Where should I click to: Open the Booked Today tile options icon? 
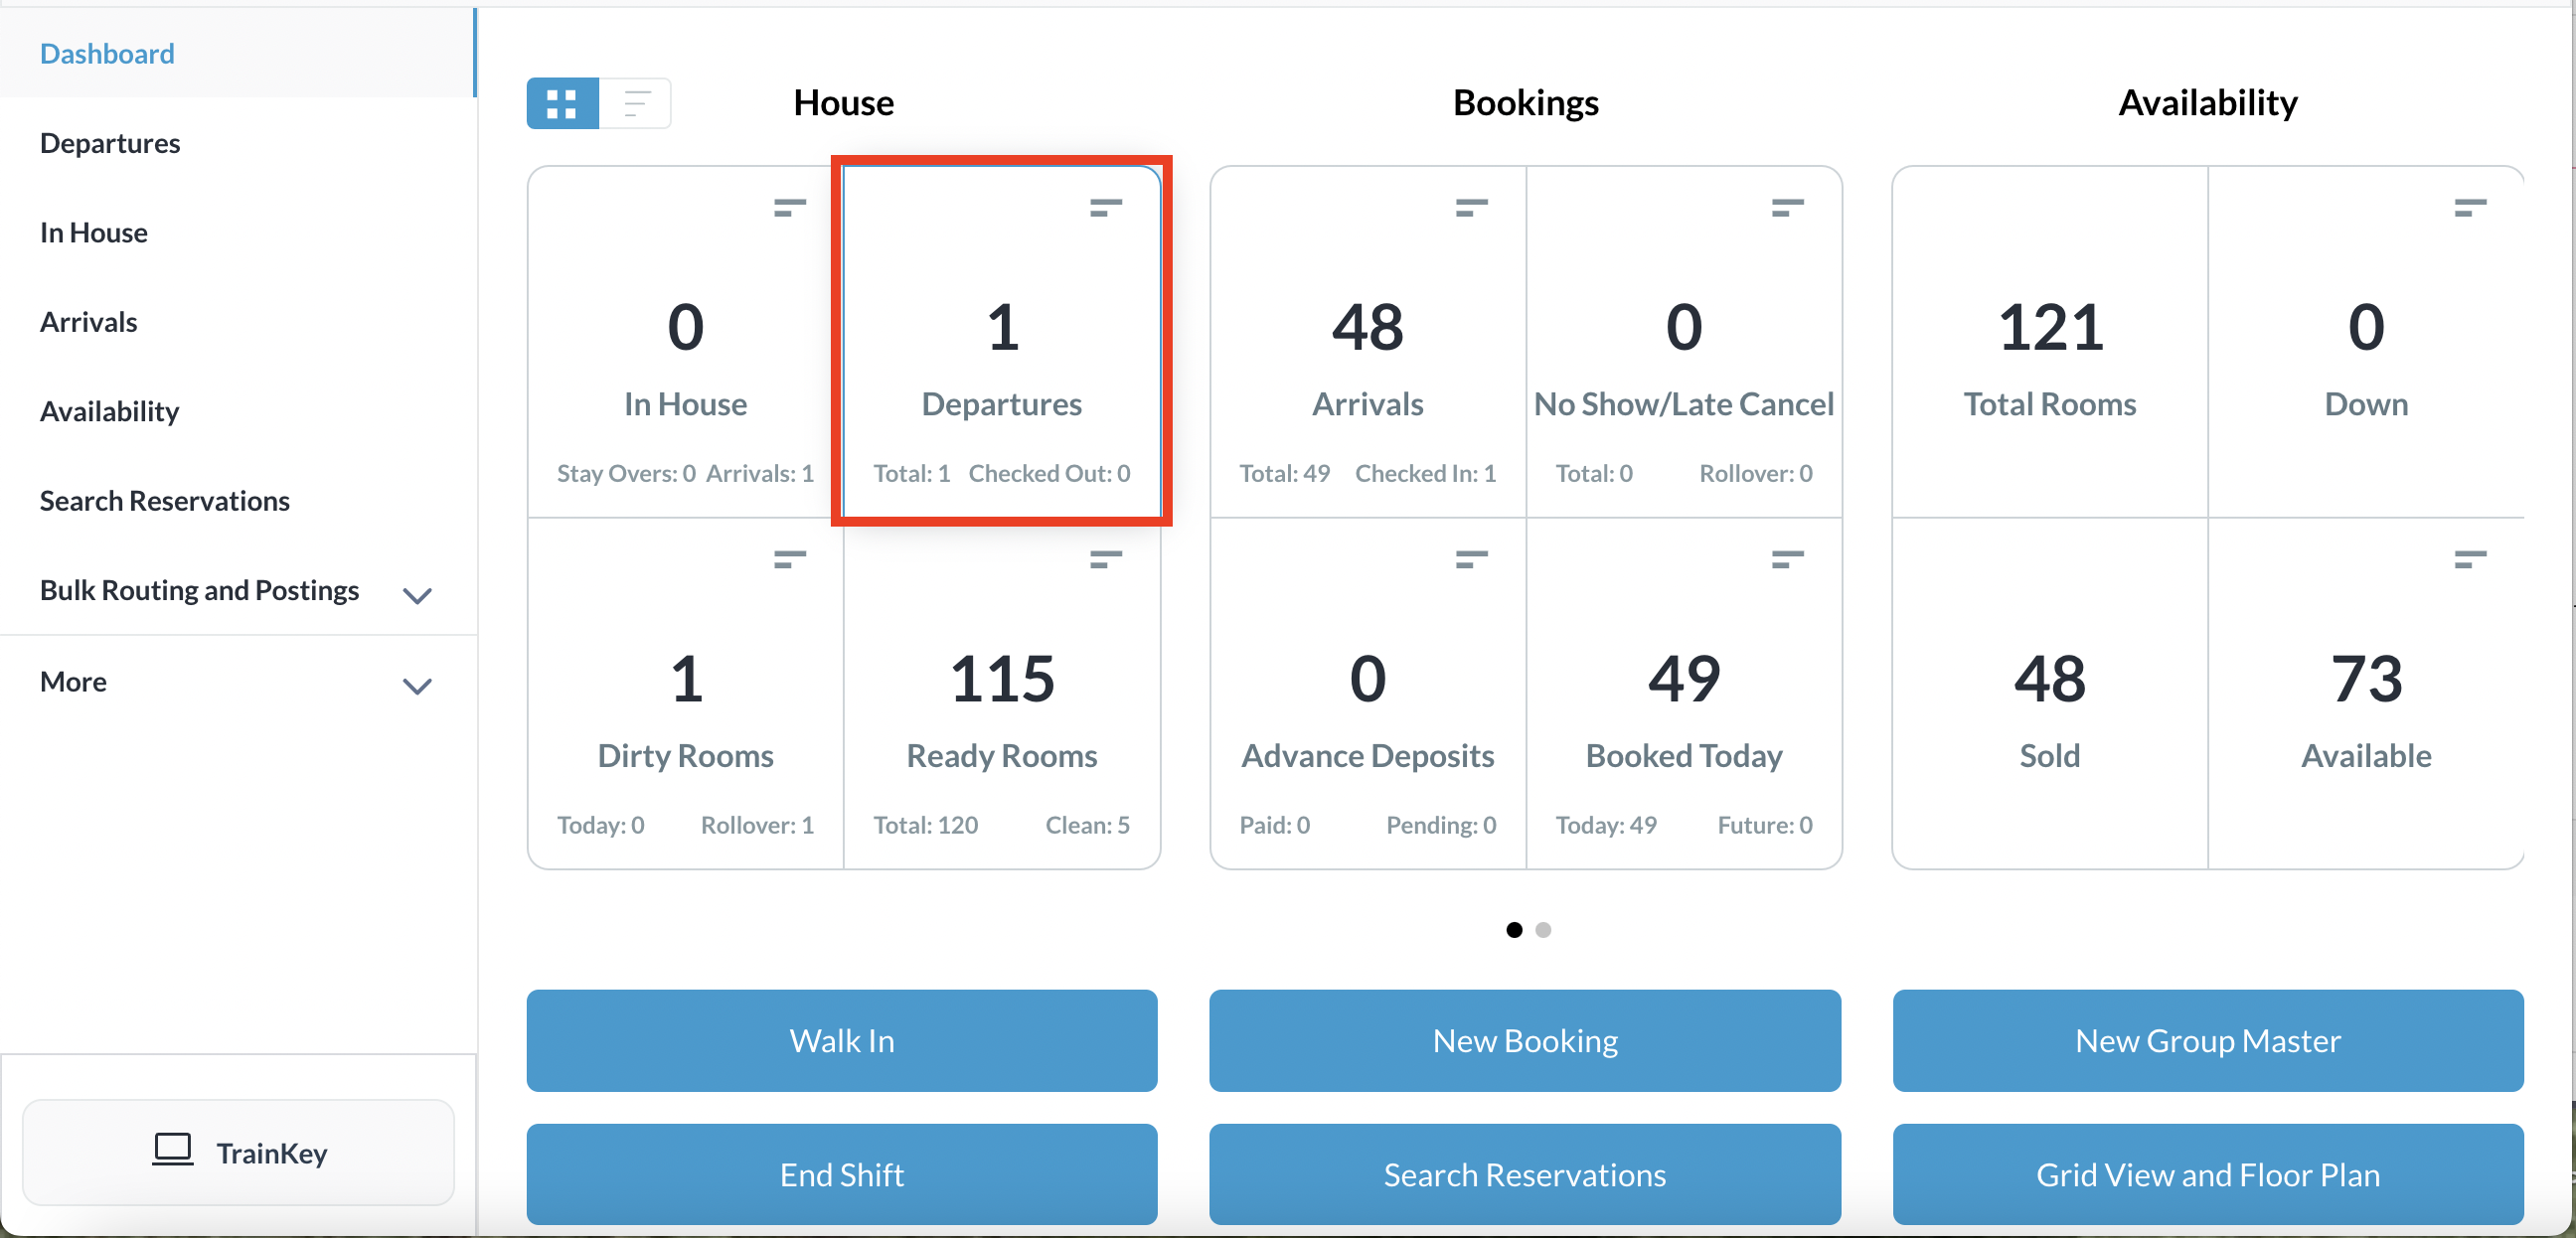point(1787,560)
